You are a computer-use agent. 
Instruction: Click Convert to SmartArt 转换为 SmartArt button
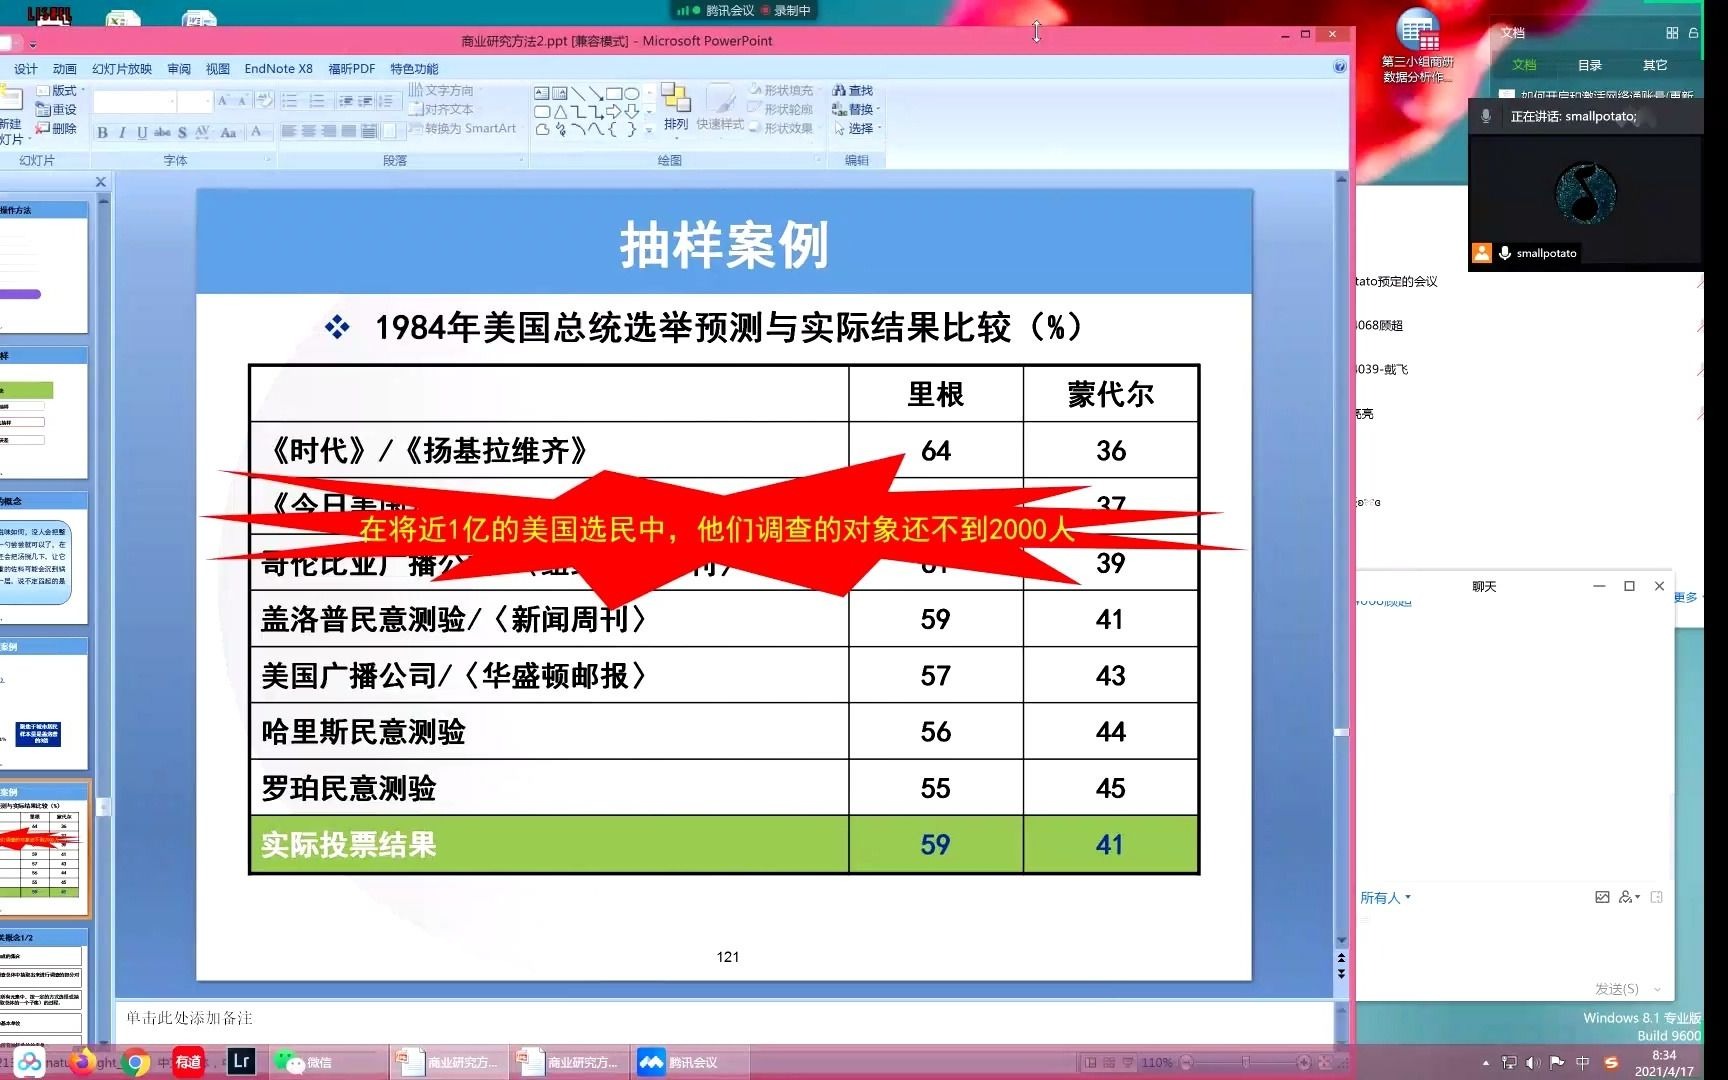click(463, 128)
